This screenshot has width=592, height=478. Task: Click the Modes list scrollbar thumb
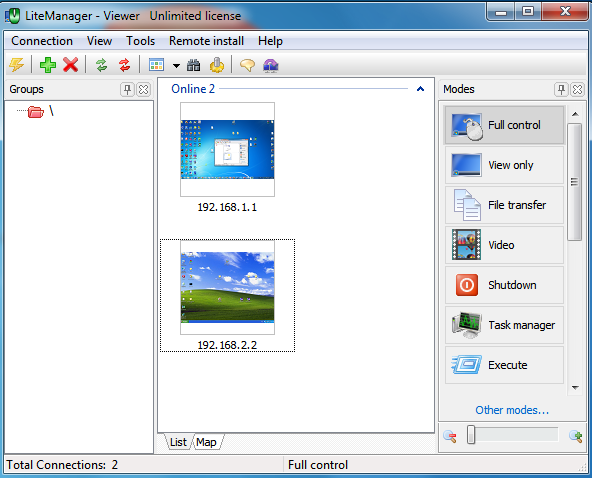pos(575,182)
